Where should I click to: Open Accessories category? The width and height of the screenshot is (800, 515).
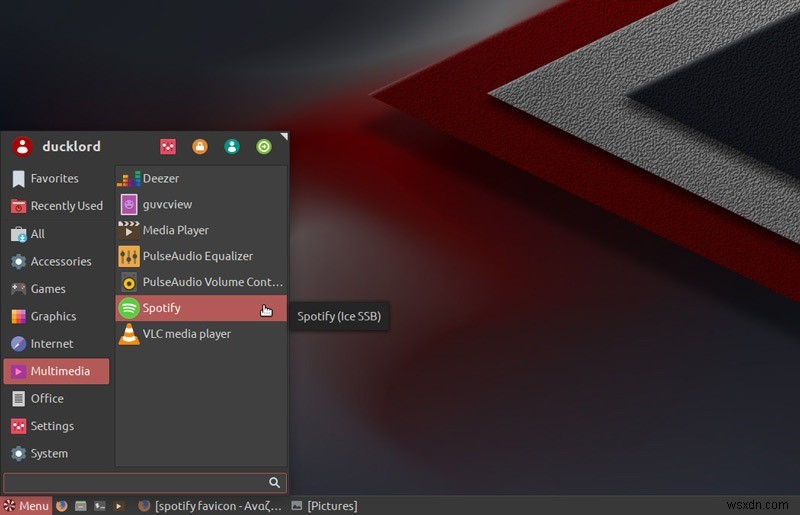tap(56, 261)
